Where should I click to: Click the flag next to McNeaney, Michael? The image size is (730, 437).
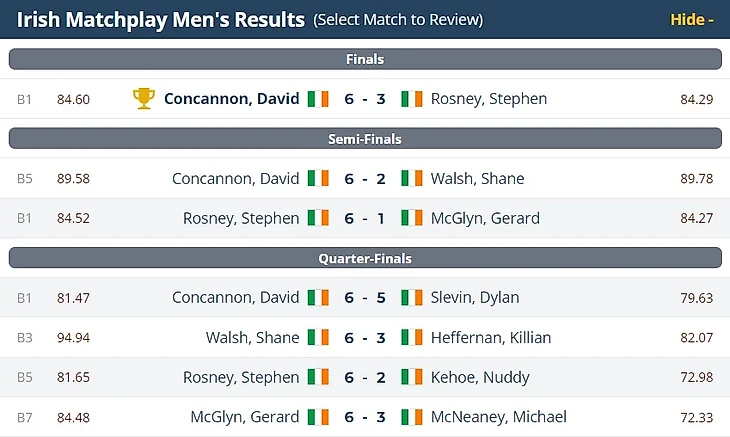coord(412,416)
